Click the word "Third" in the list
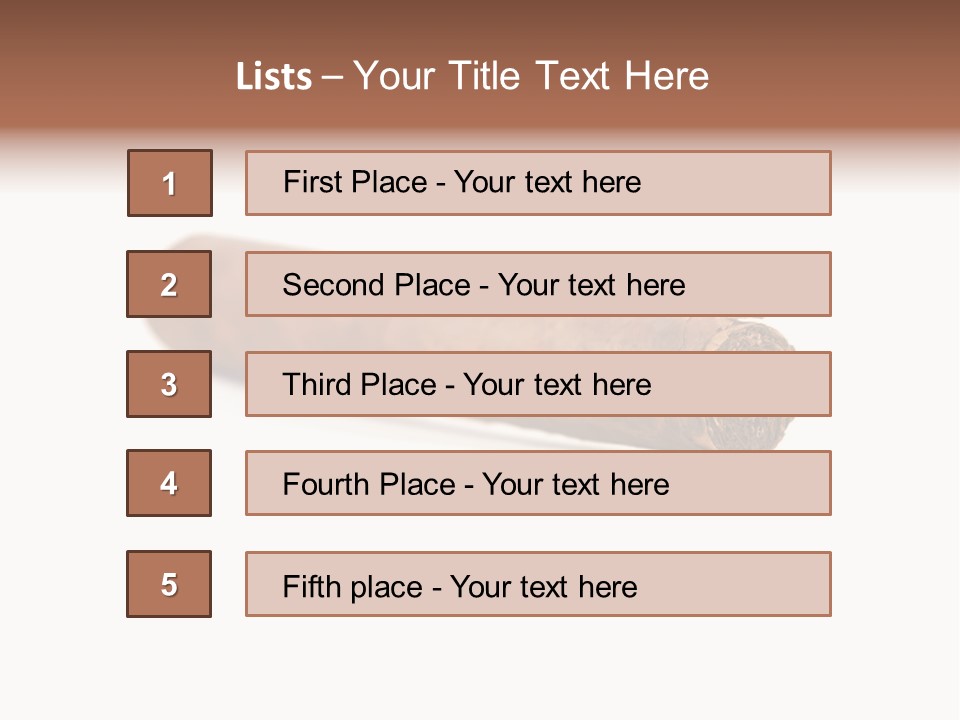Screen dimensions: 960x720 [317, 385]
